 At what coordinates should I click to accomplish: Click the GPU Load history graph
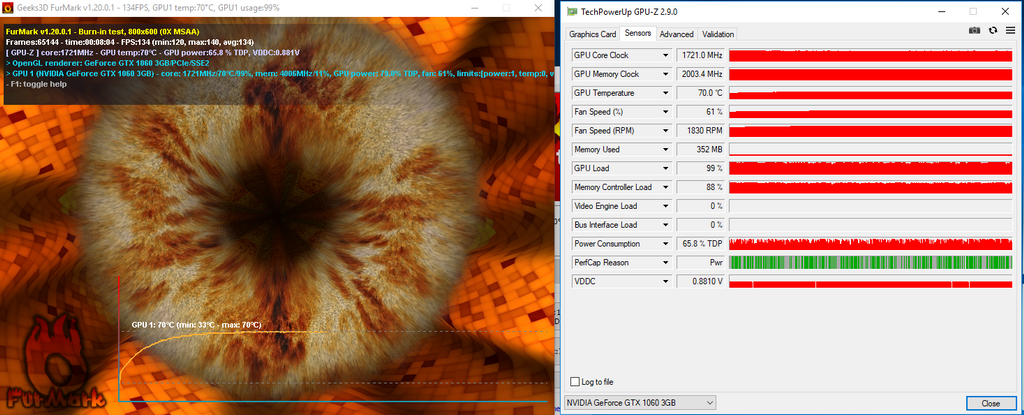tap(871, 169)
